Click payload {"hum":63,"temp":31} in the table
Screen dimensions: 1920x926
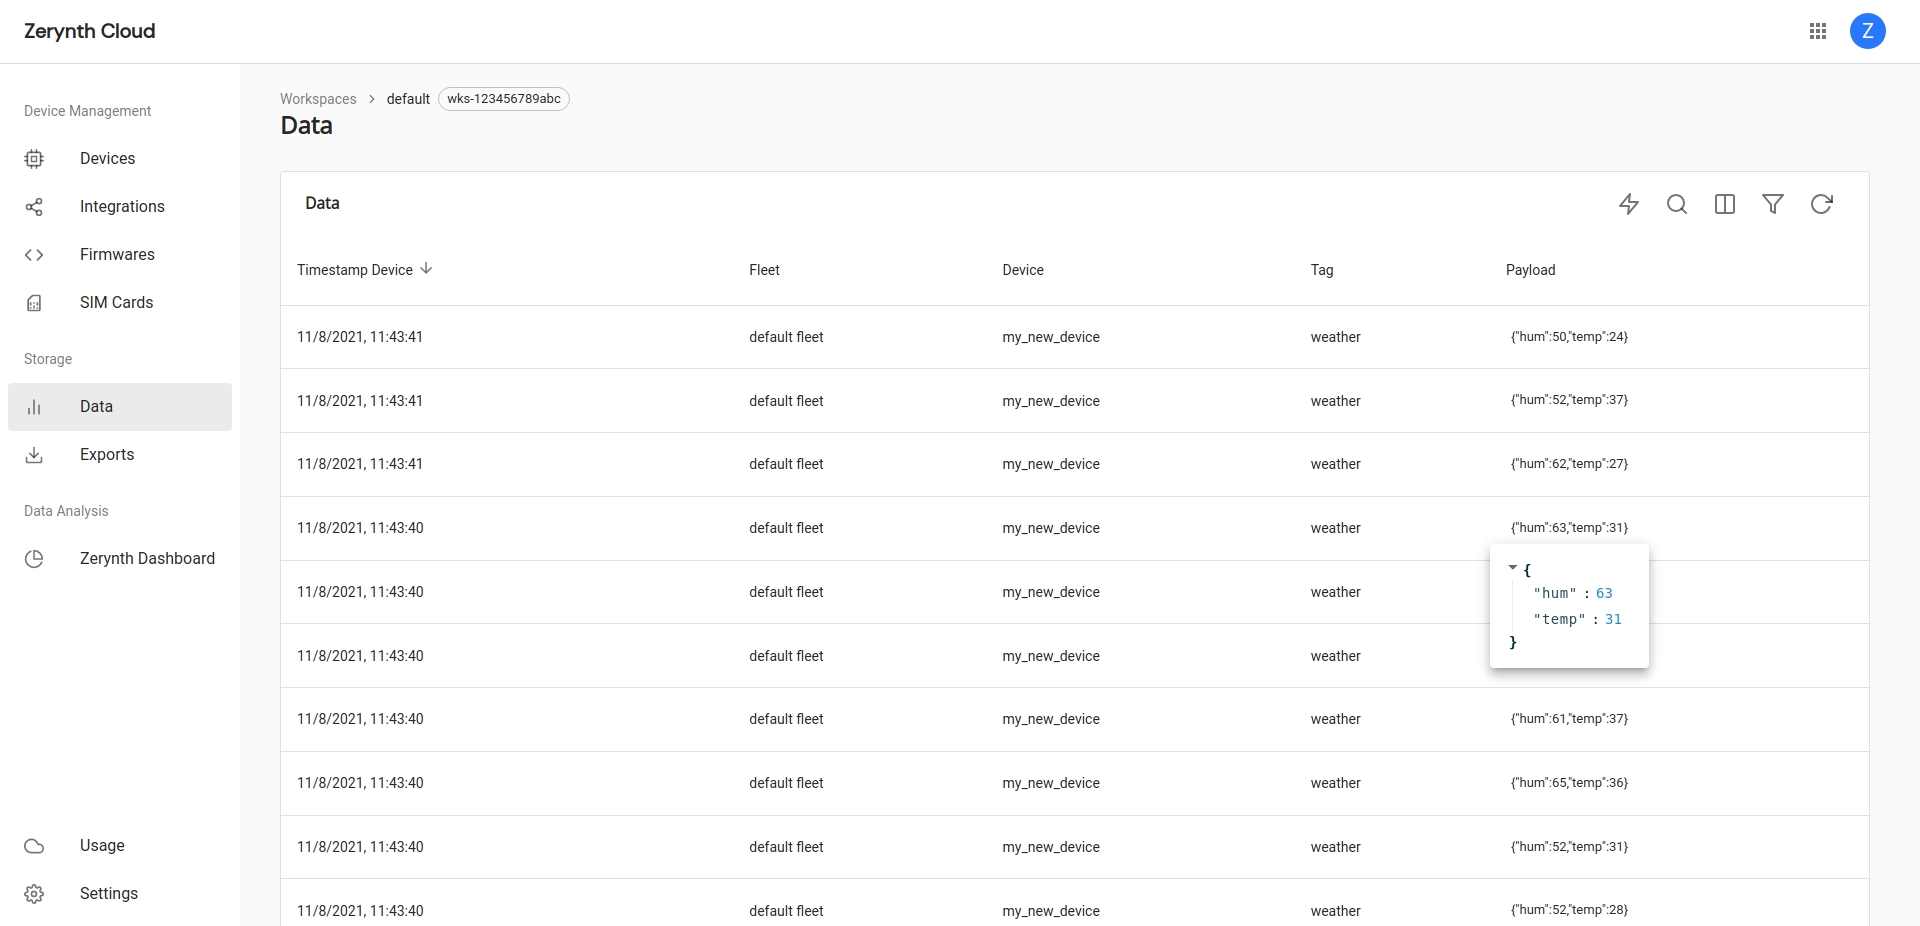point(1569,528)
